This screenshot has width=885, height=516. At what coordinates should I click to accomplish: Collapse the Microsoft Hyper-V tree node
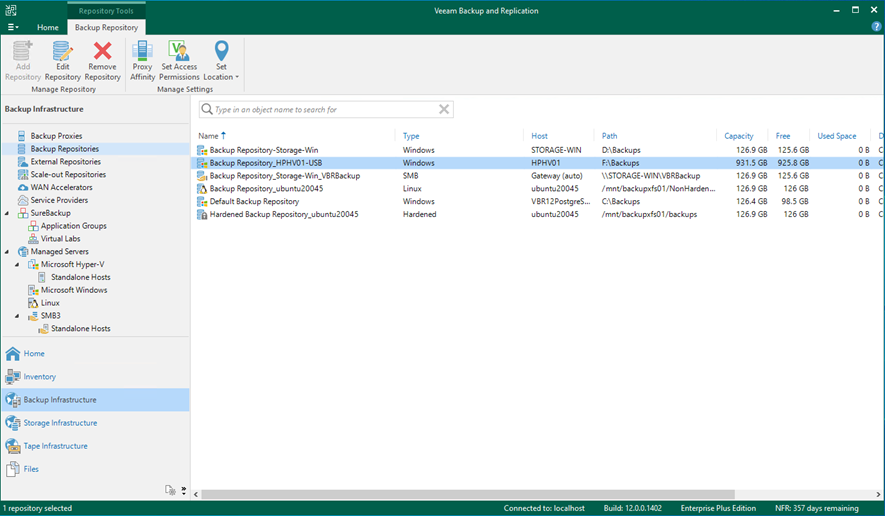[x=17, y=265]
